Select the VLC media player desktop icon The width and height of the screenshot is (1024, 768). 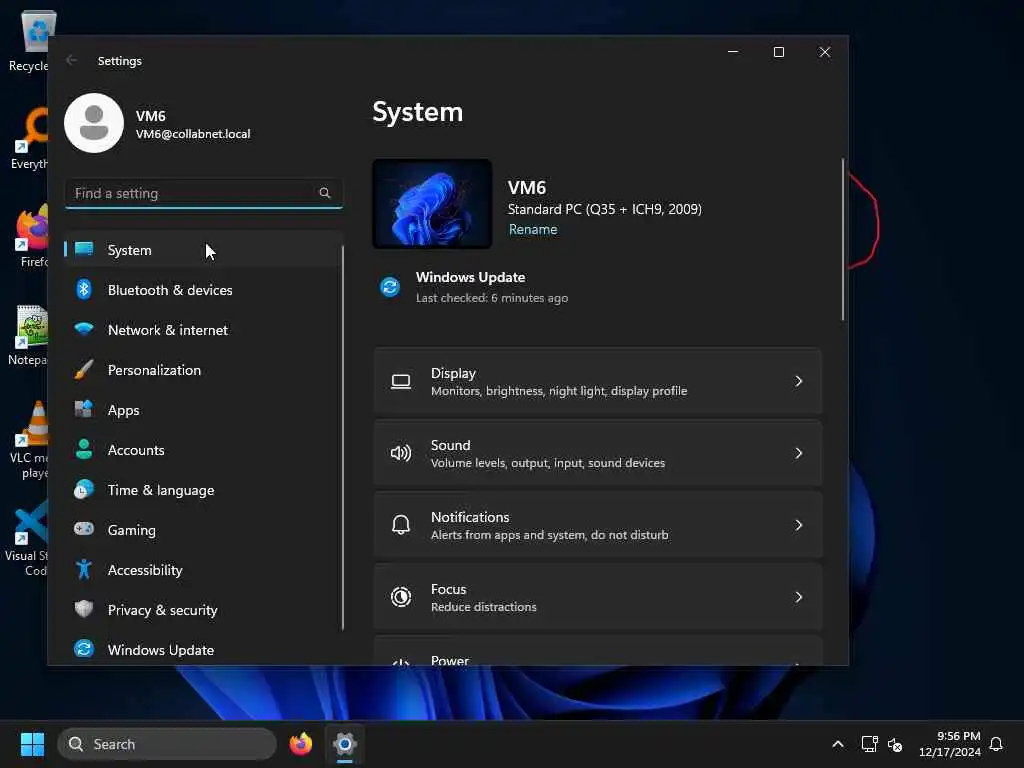[29, 440]
